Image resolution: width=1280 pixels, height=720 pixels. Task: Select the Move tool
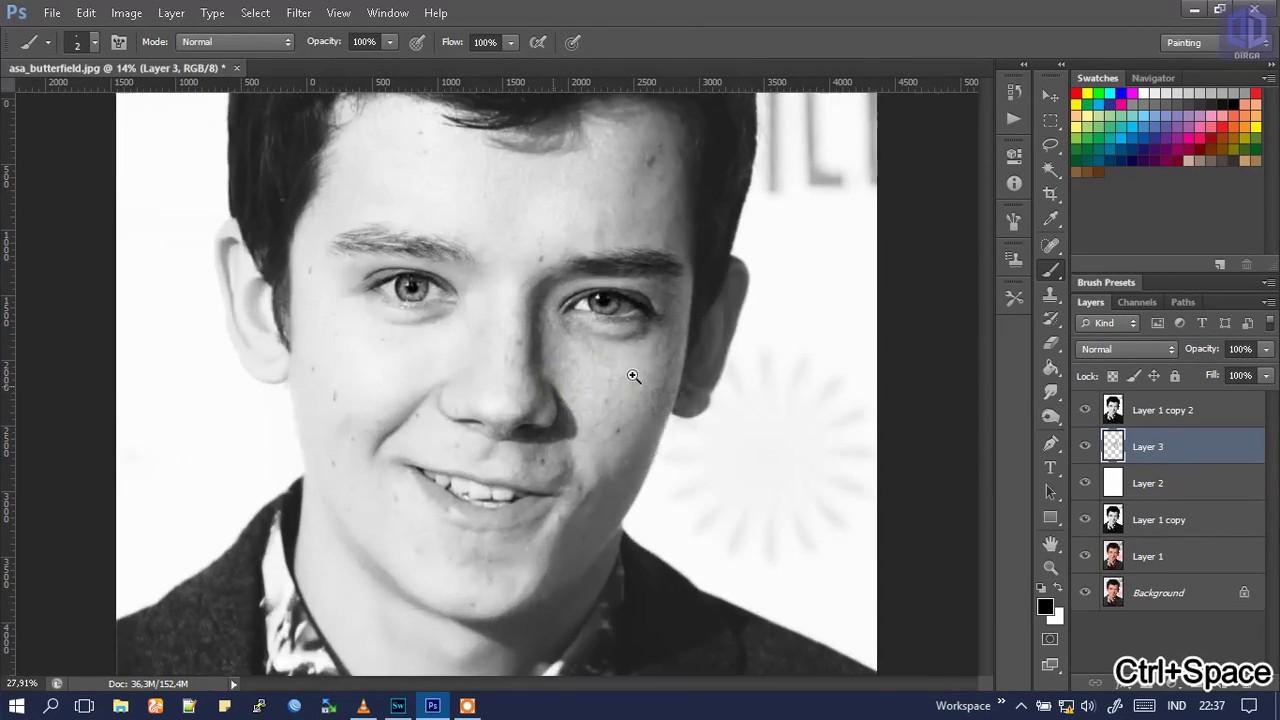tap(1050, 96)
